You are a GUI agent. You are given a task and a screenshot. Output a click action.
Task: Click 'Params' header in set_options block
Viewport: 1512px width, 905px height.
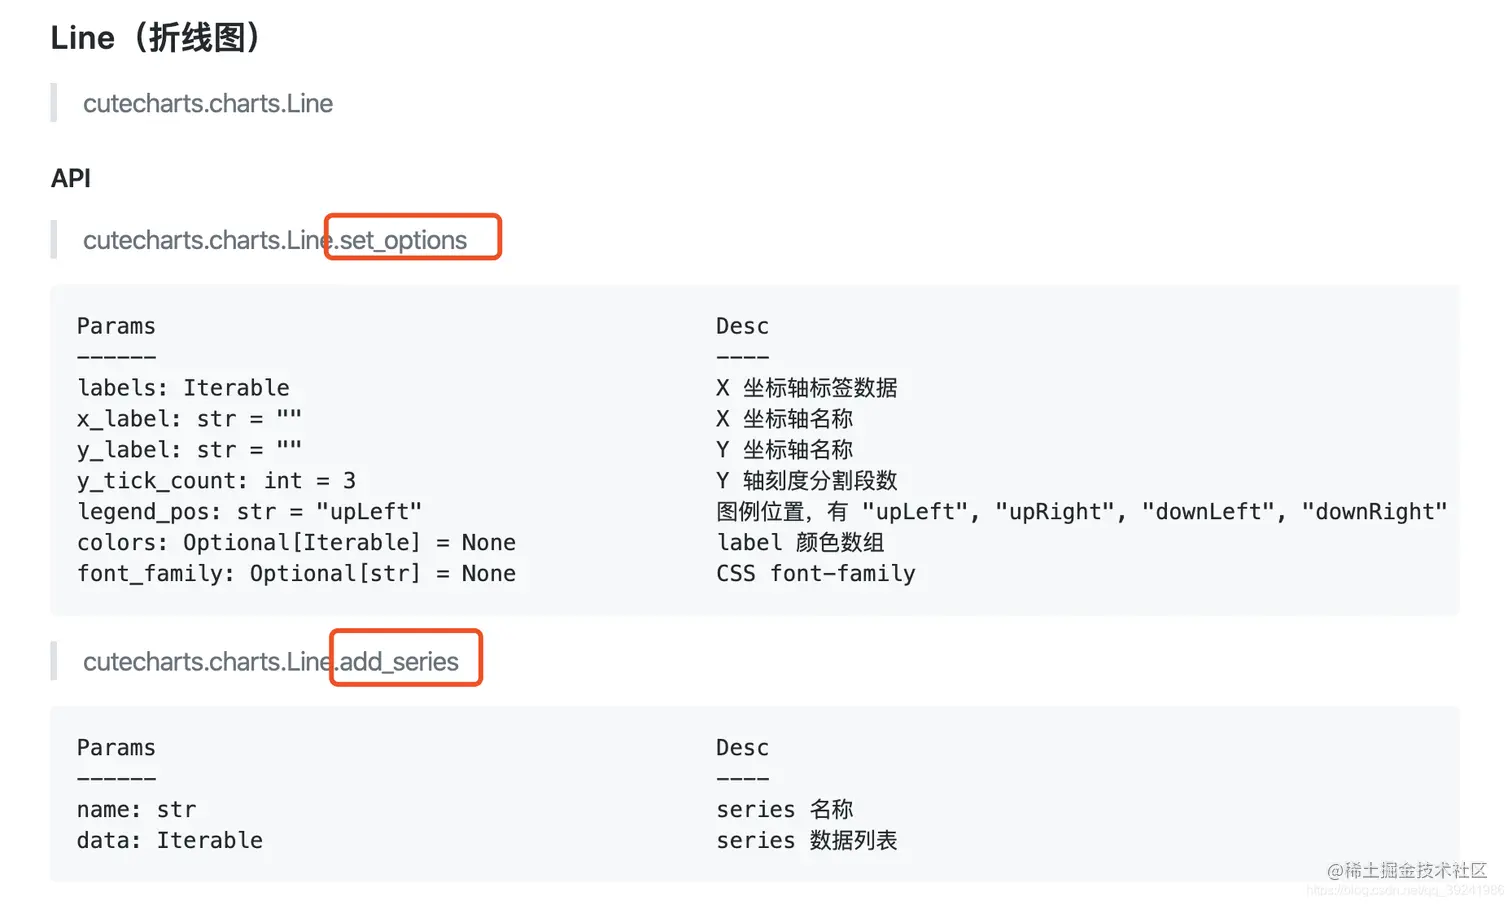116,327
